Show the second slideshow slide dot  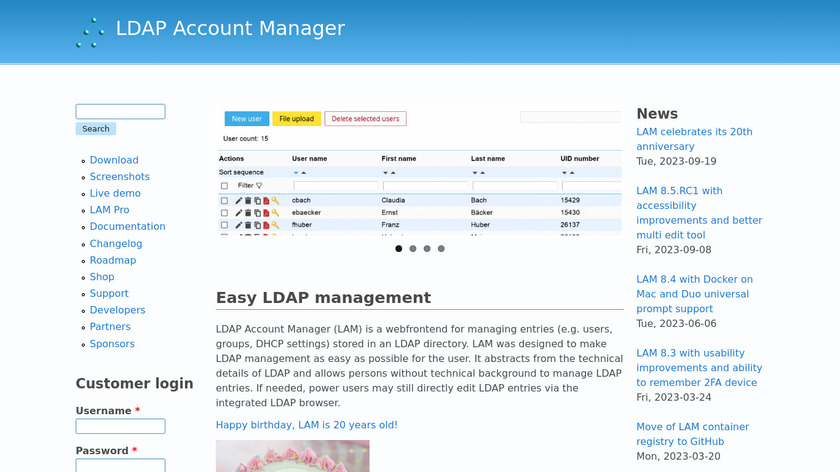pos(413,249)
